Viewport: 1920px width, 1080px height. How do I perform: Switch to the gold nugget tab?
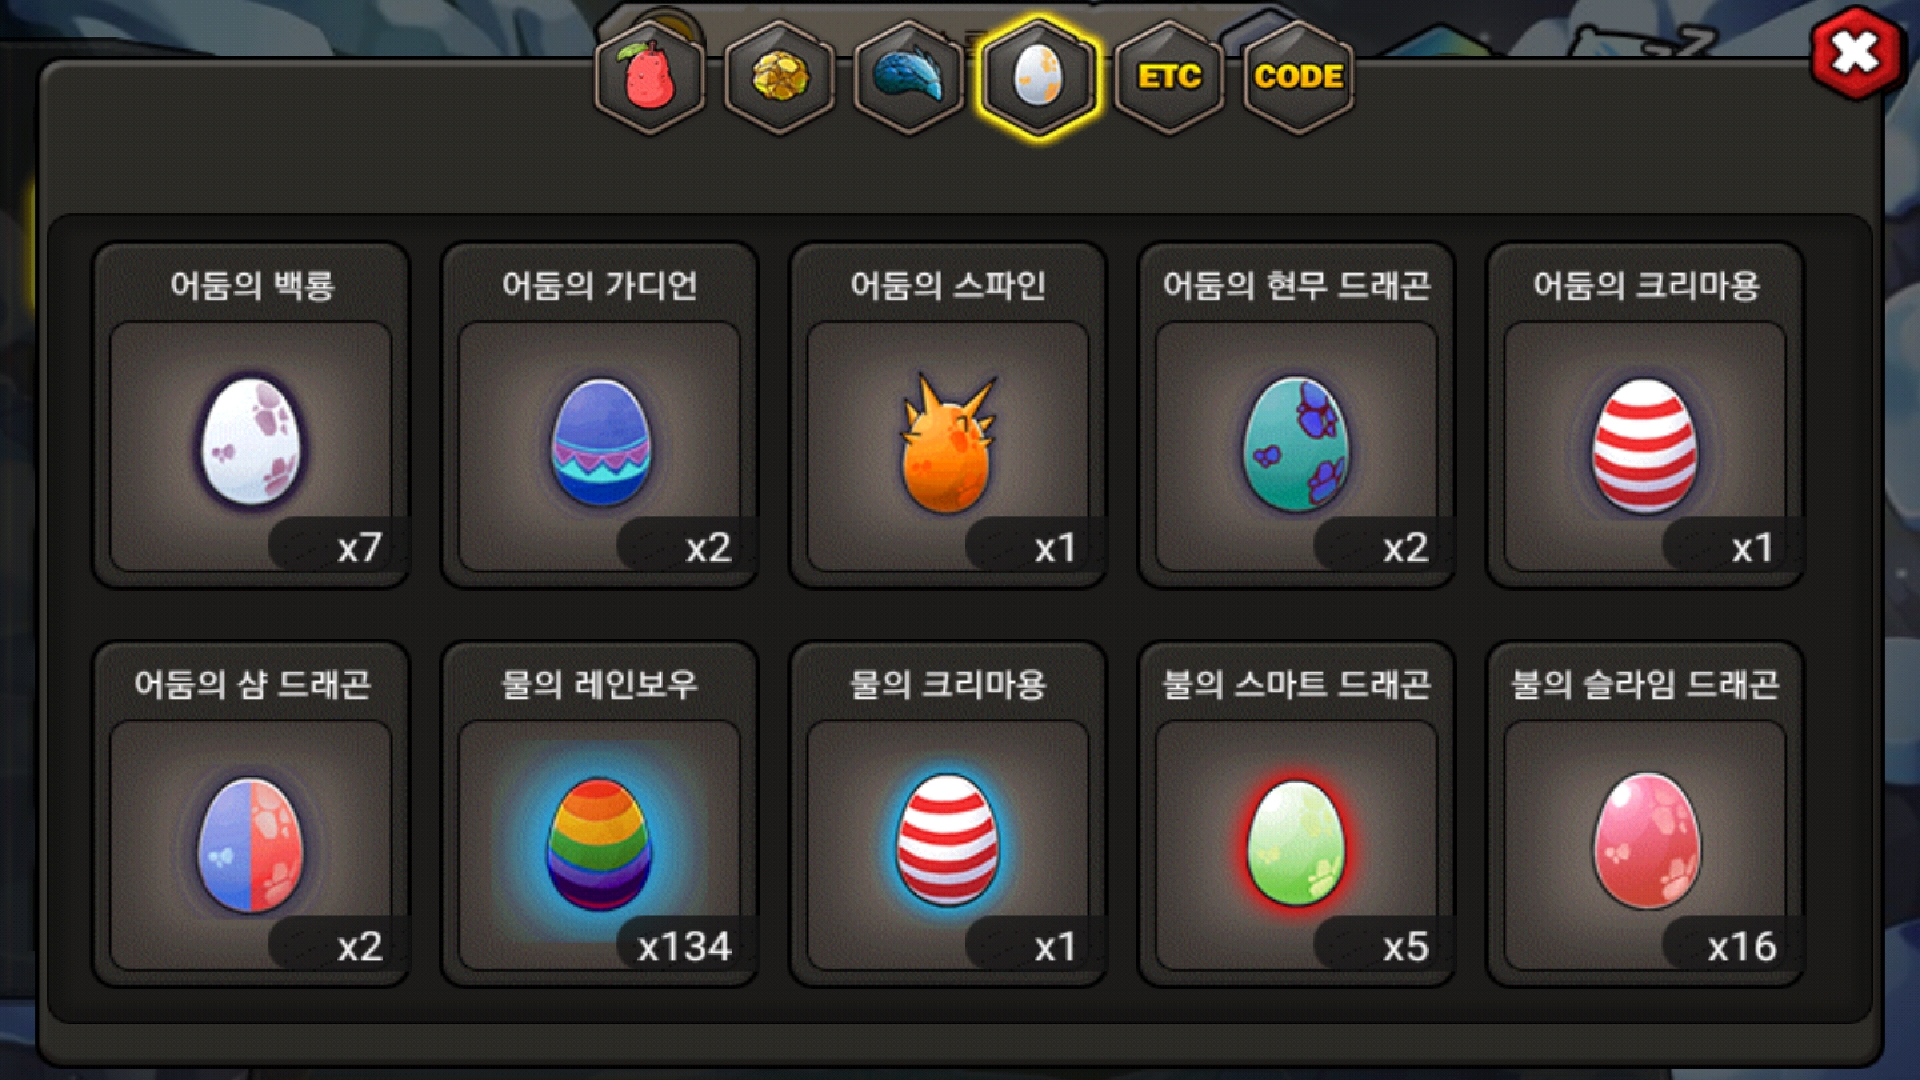pyautogui.click(x=780, y=77)
